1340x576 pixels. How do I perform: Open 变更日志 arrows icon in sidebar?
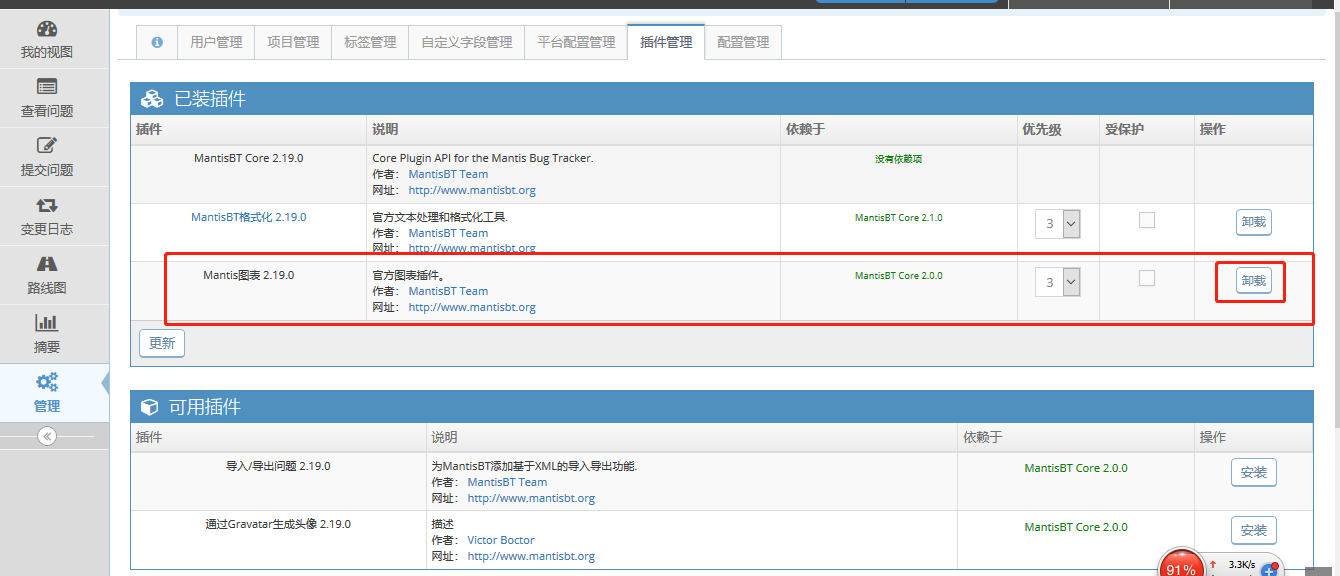point(47,205)
